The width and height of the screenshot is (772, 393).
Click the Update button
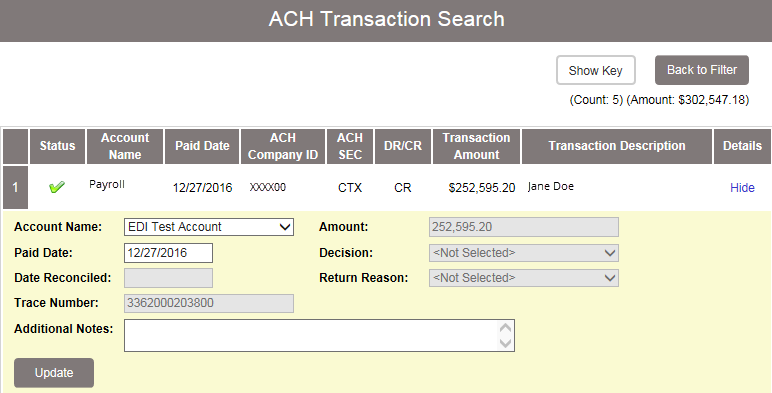[x=54, y=373]
